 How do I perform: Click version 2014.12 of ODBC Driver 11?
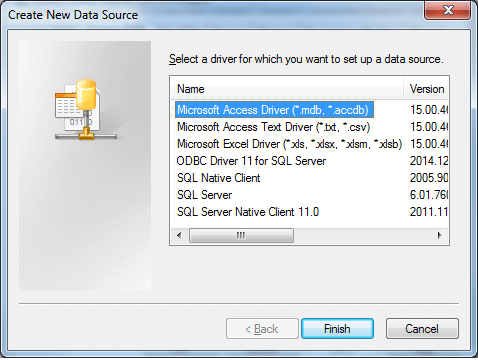click(429, 161)
